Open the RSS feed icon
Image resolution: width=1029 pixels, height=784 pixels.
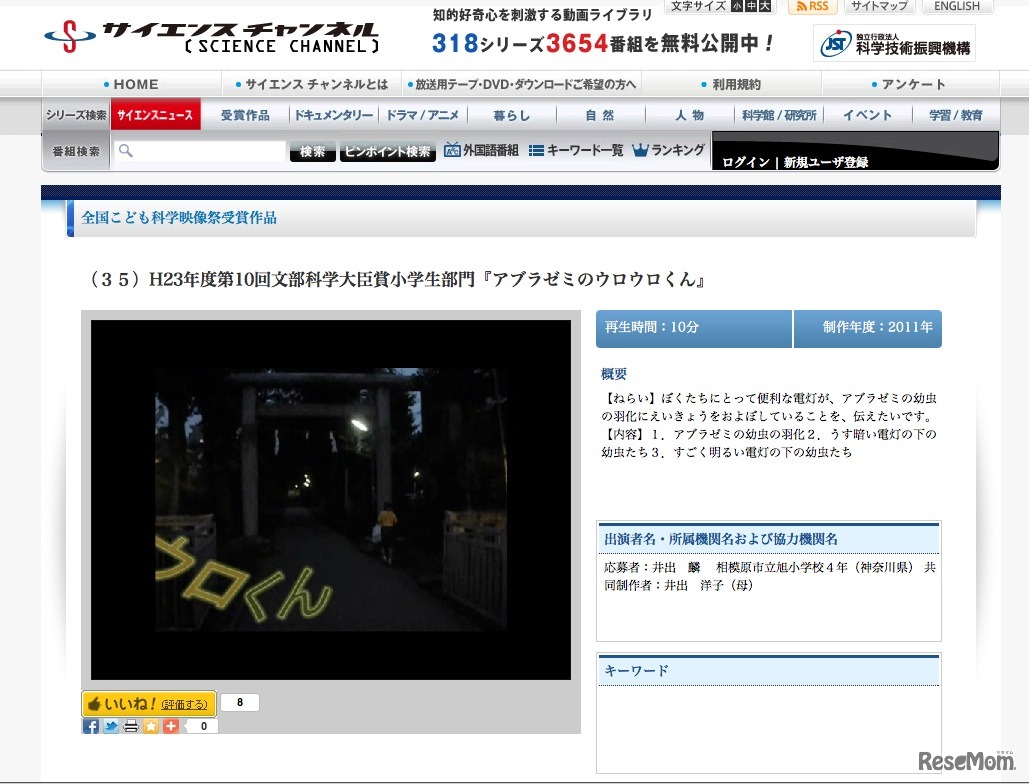coord(812,7)
